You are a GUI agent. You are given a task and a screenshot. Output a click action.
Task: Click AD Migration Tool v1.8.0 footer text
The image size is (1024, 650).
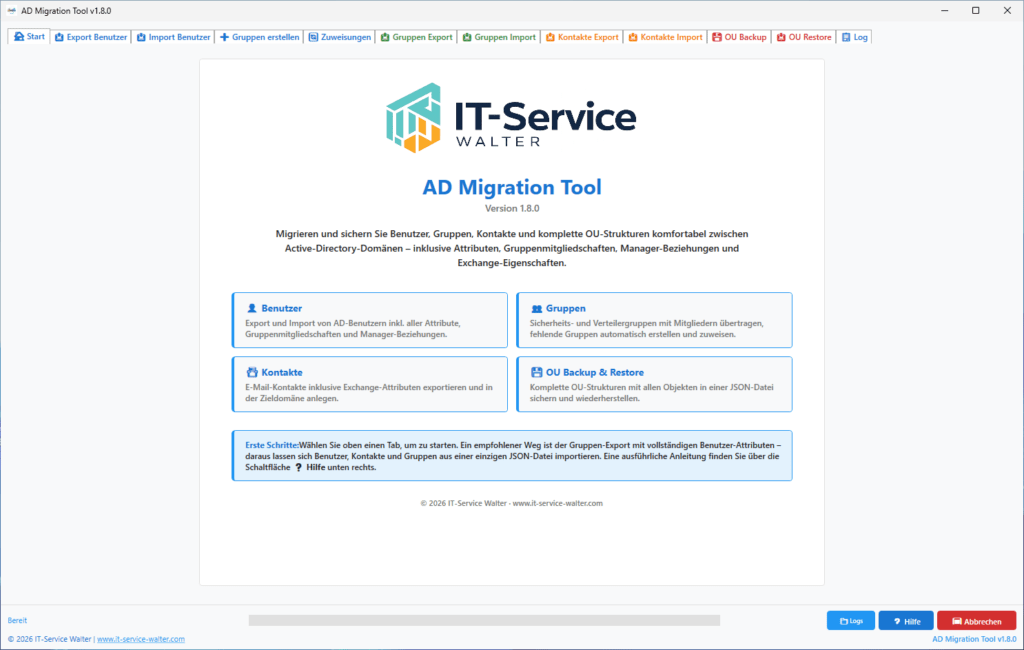pos(974,639)
